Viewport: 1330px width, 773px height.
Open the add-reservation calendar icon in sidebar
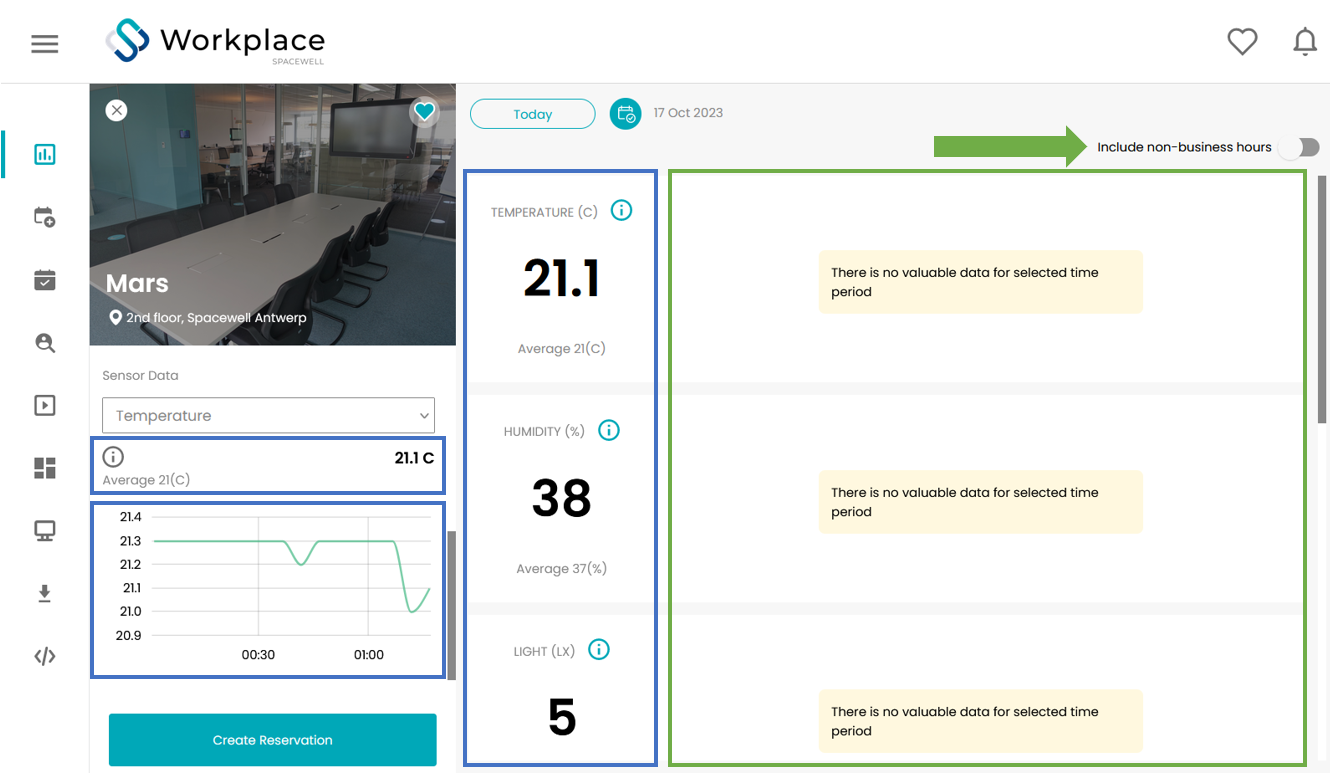coord(45,217)
